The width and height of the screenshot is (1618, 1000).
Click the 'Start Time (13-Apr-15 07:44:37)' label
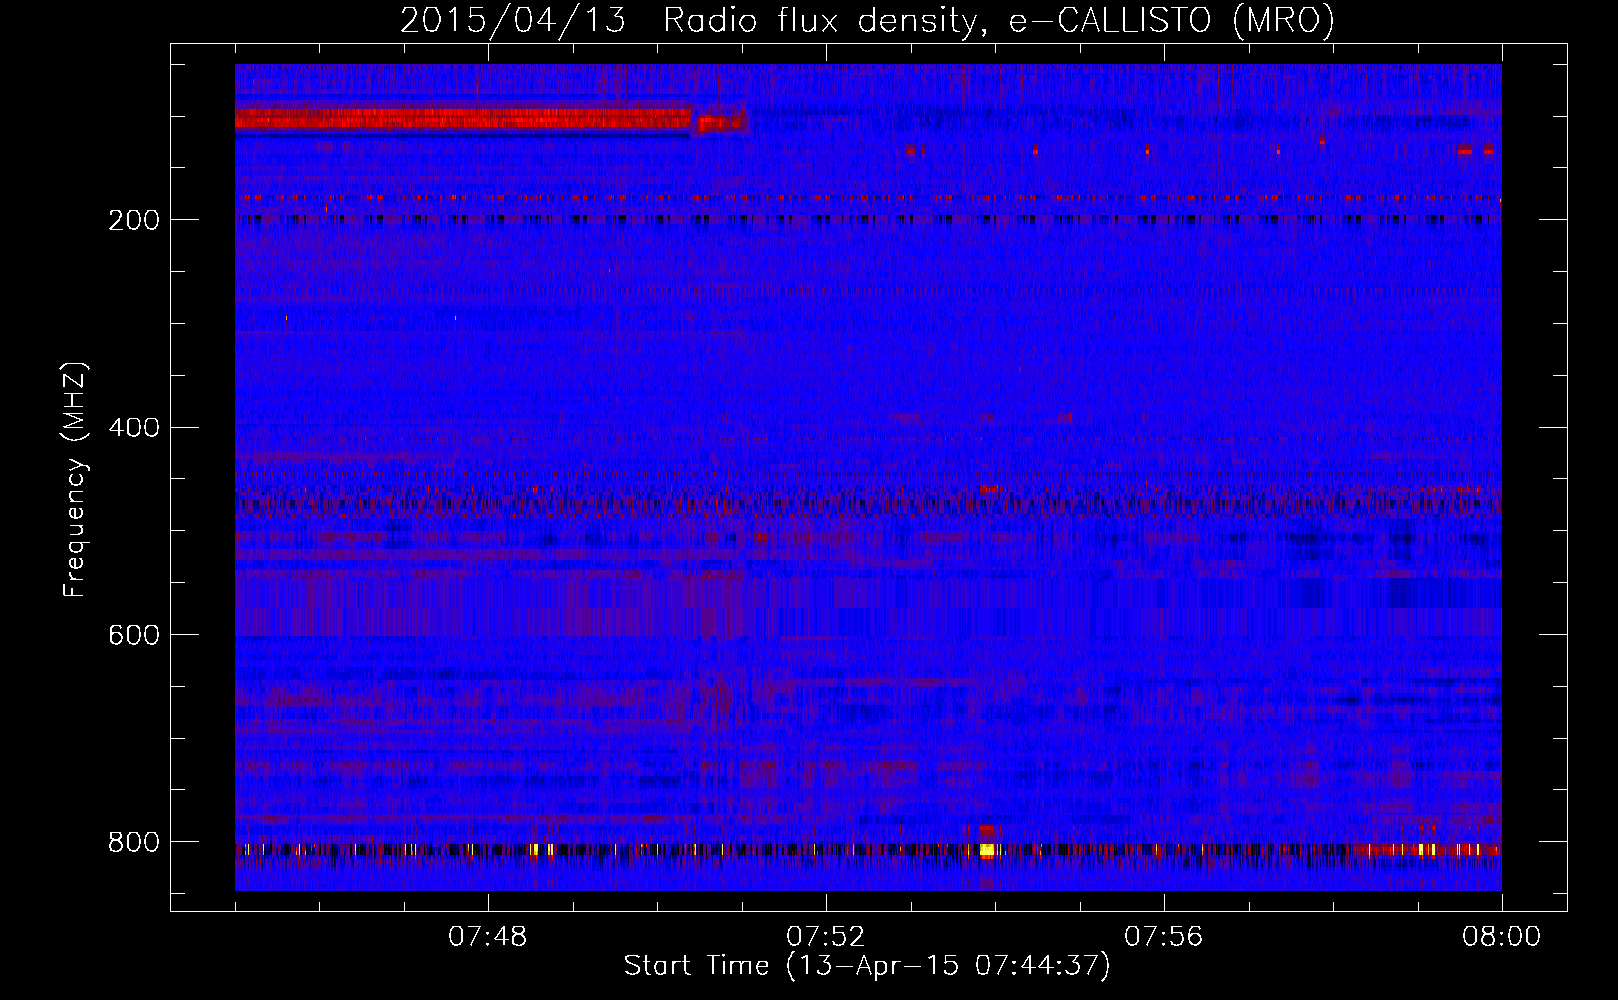867,966
